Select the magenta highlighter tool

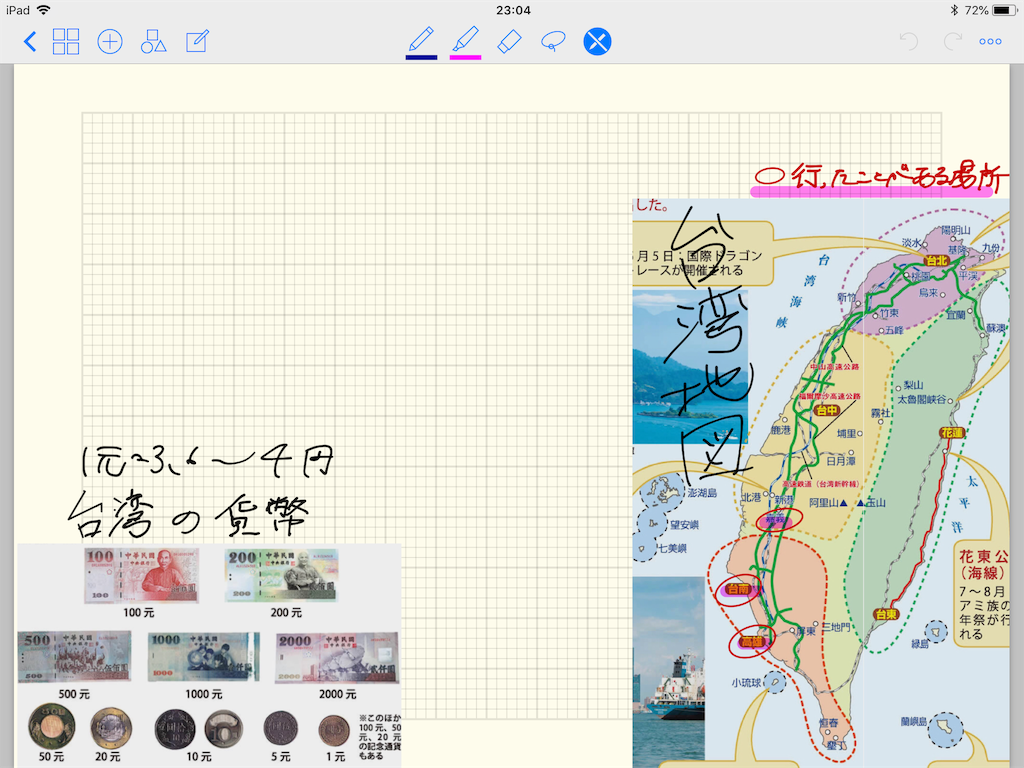point(466,40)
